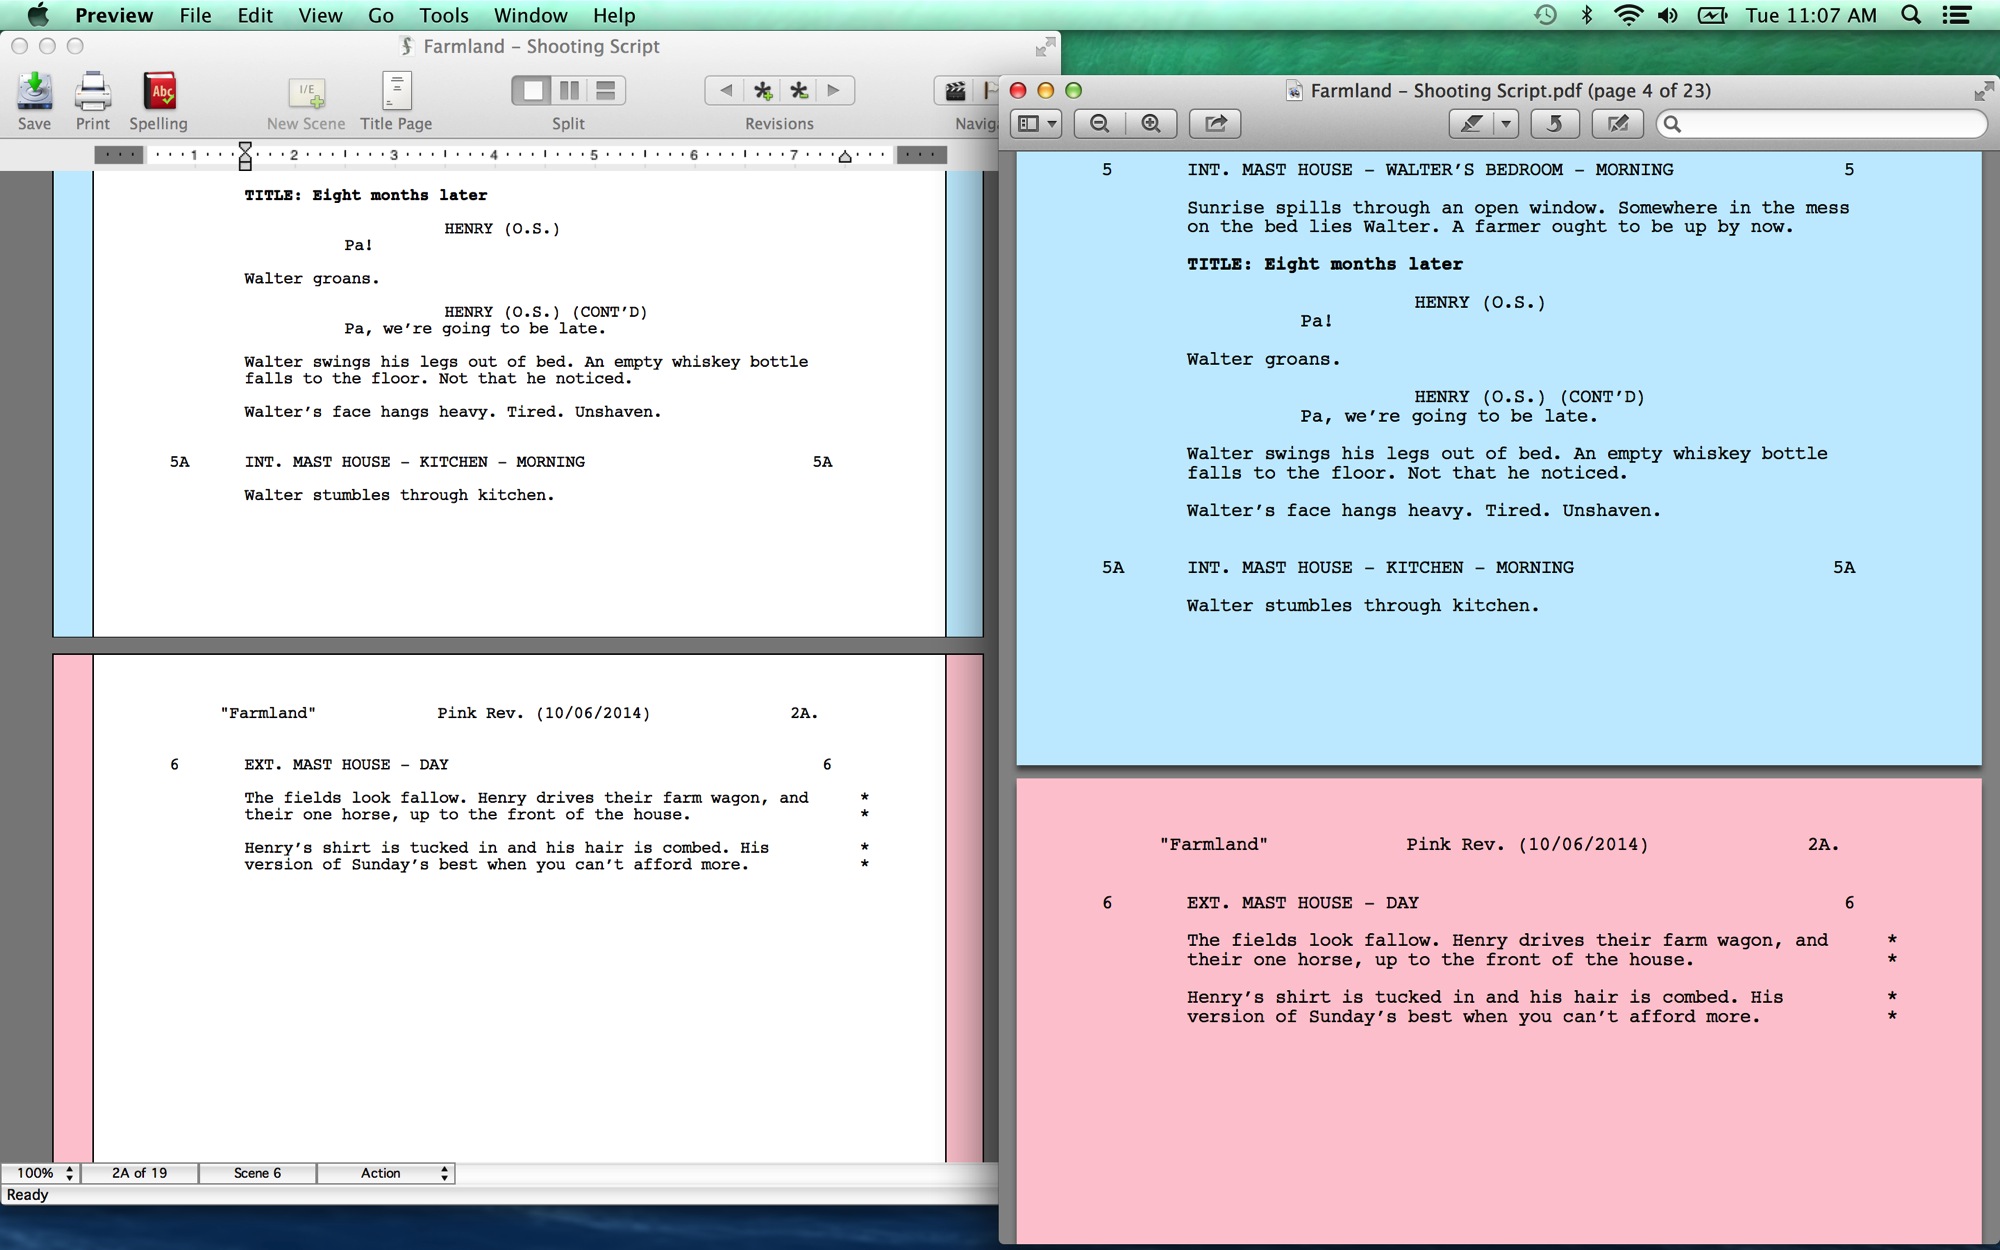Click the Share button in Preview

tap(1215, 124)
